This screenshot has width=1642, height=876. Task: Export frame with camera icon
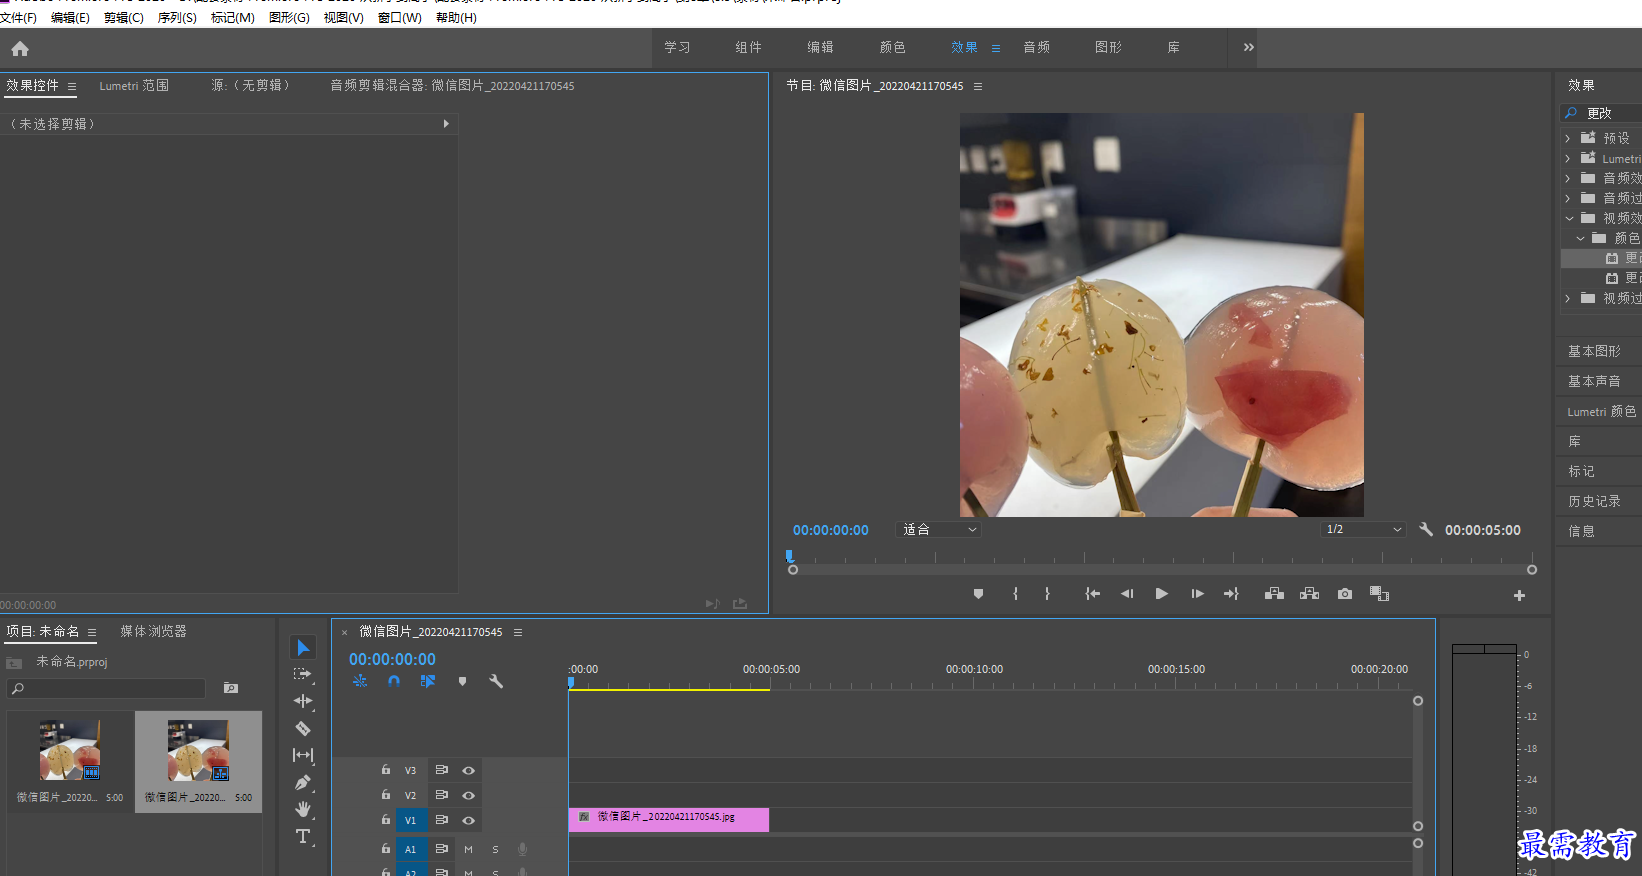pos(1345,594)
